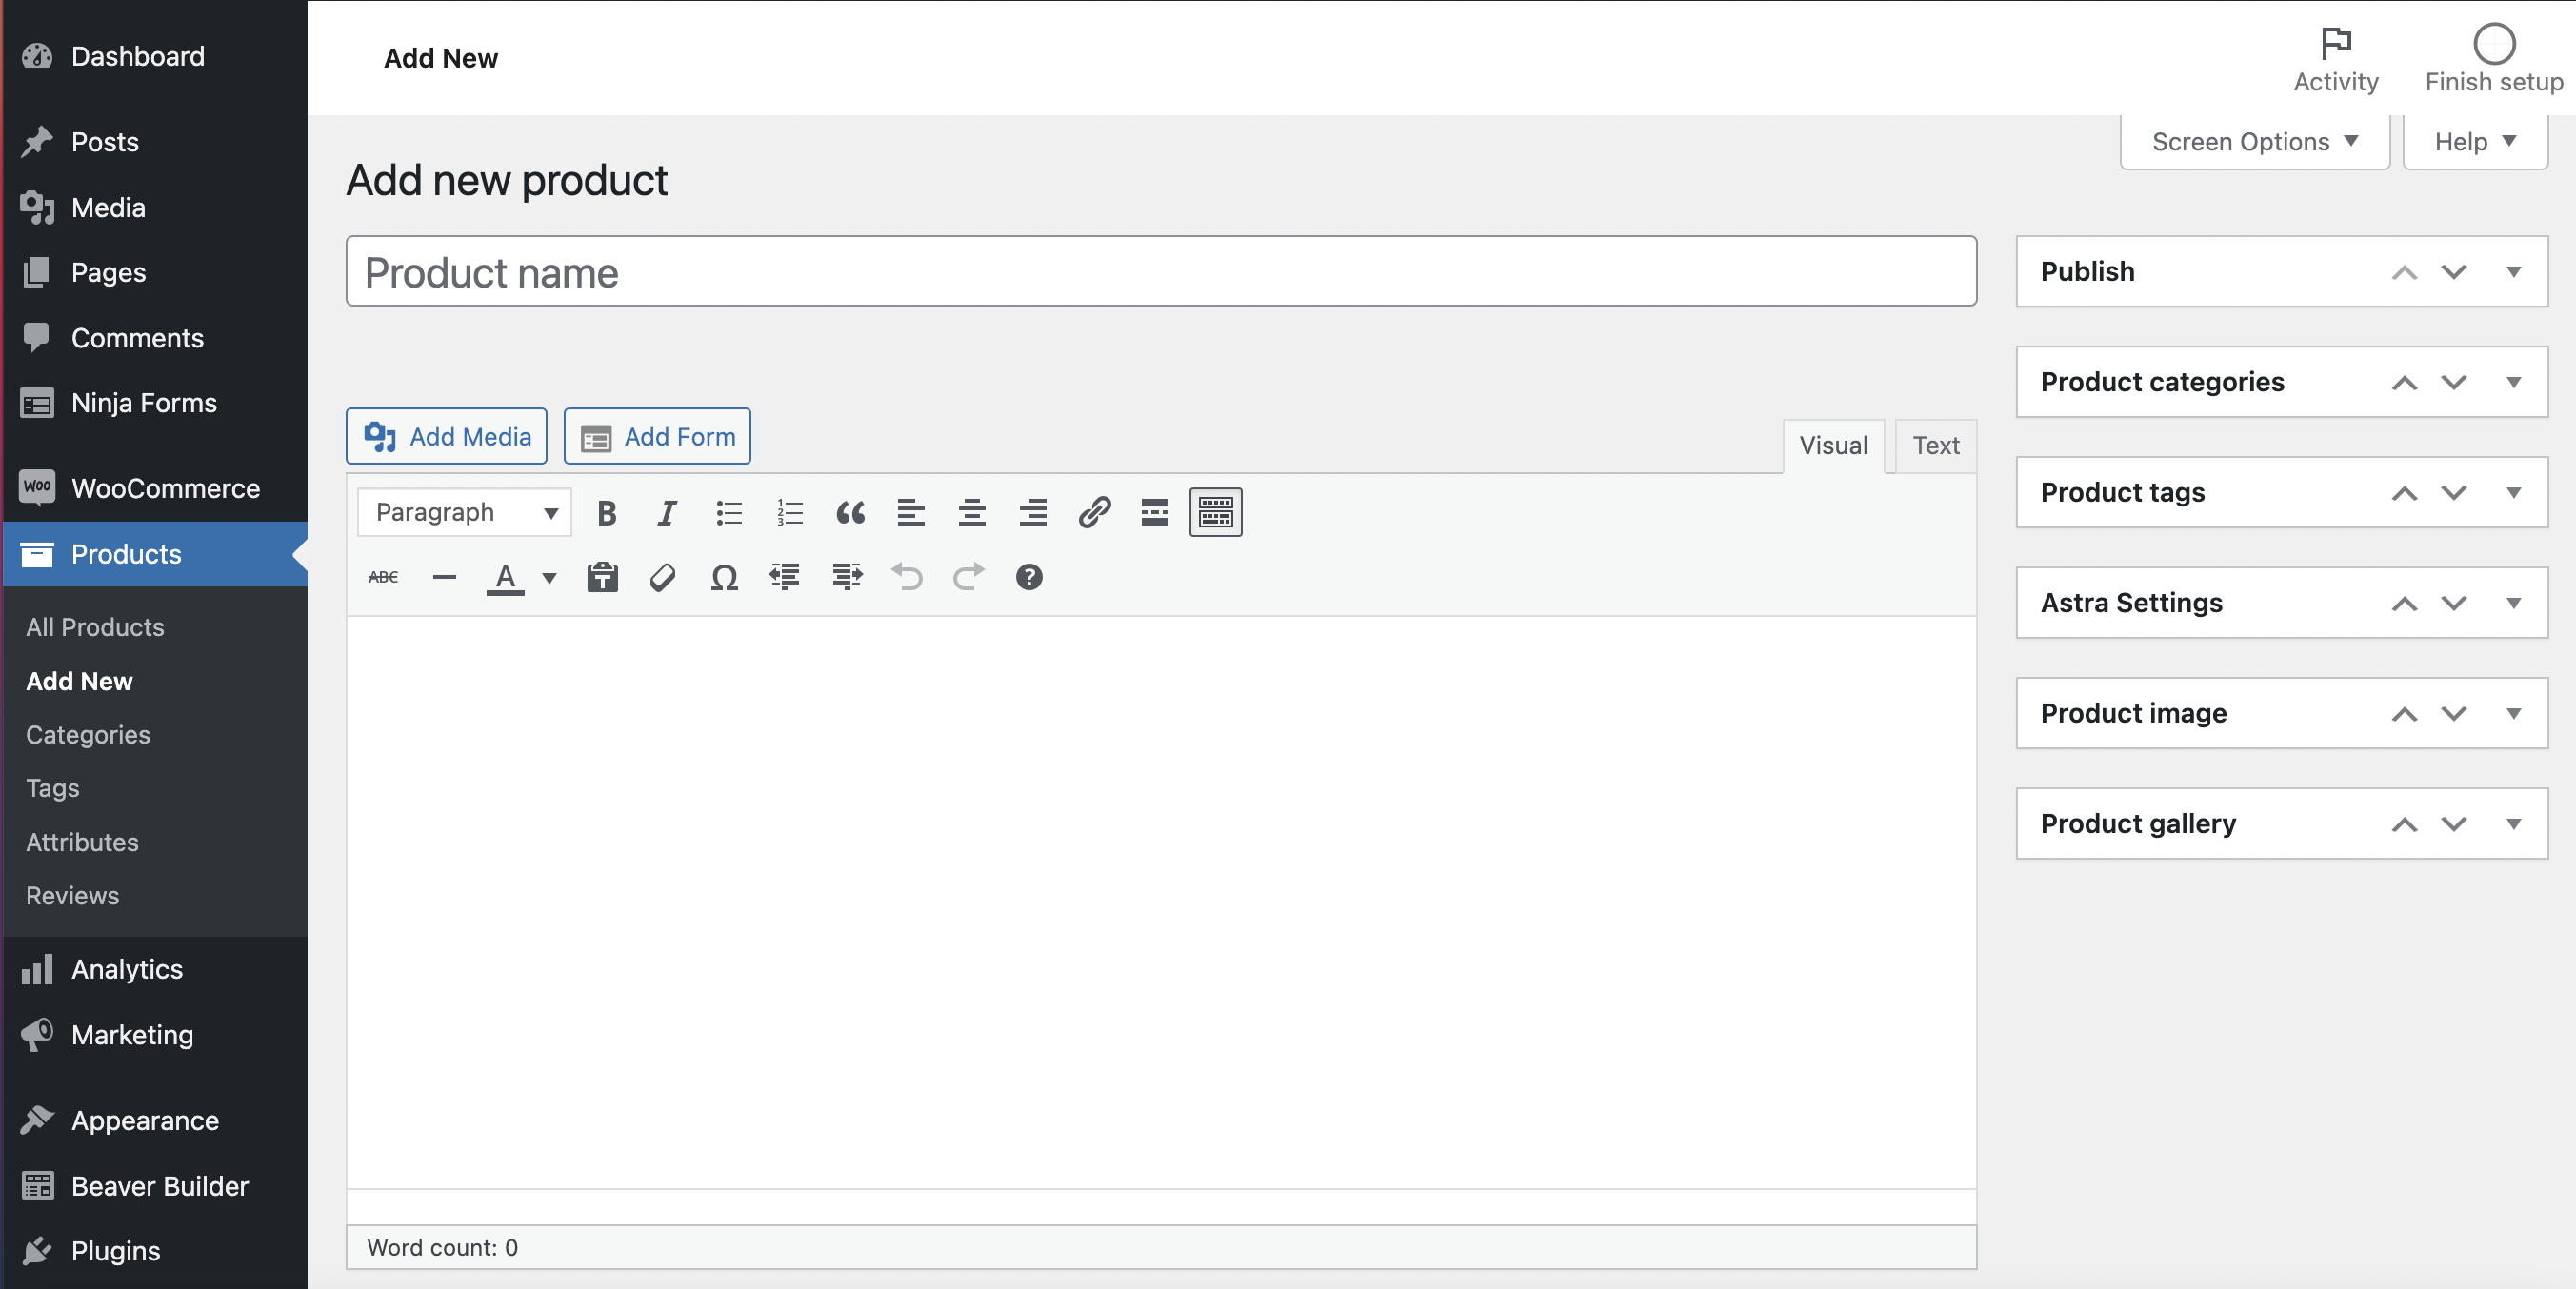Click the Undo action icon
Viewport: 2576px width, 1289px height.
click(906, 575)
